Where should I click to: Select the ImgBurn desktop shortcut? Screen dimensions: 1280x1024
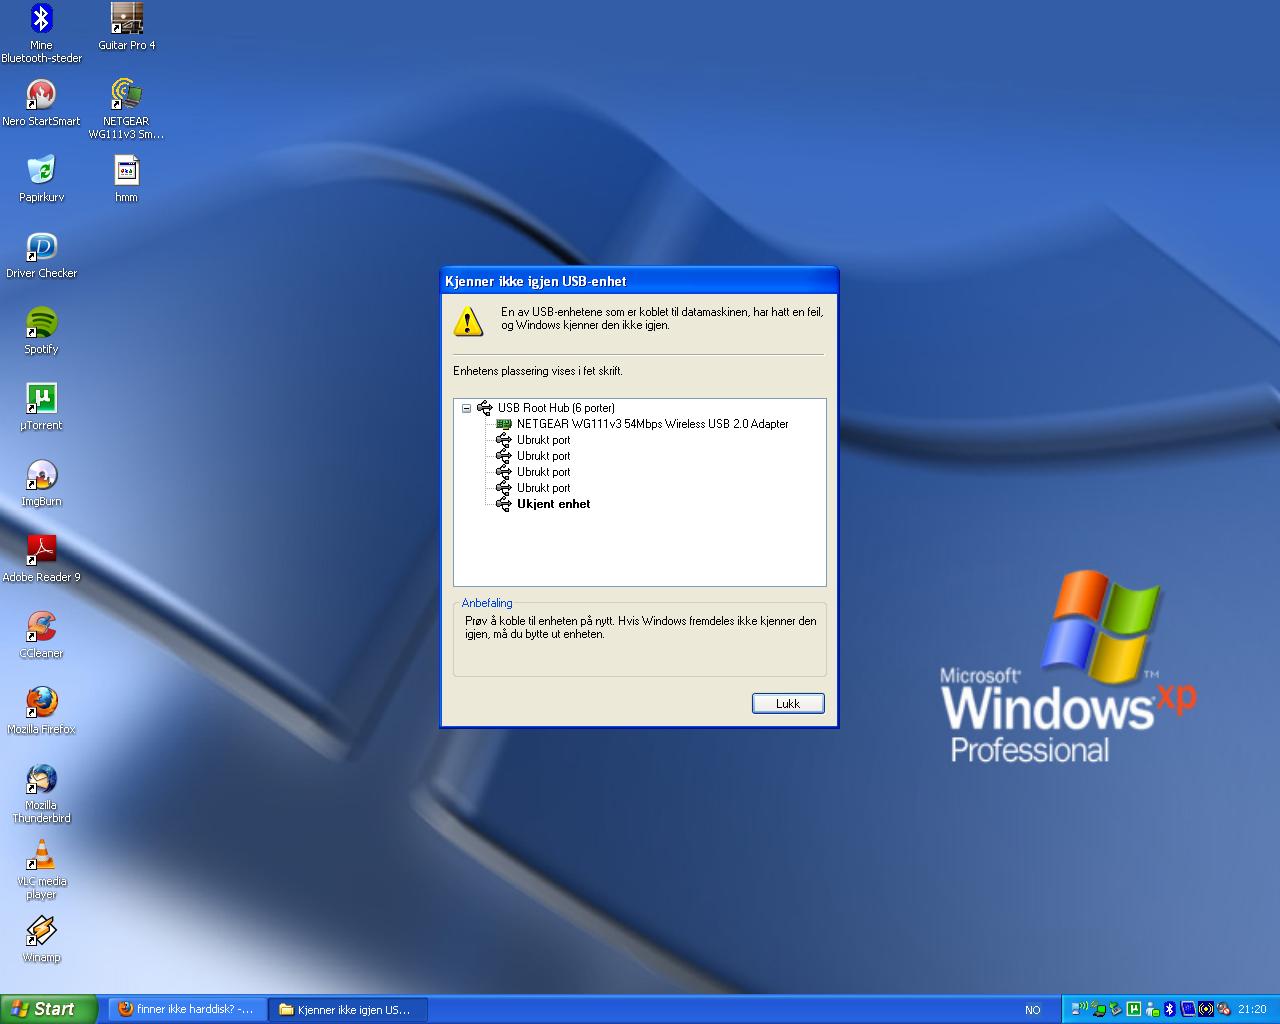click(x=41, y=483)
